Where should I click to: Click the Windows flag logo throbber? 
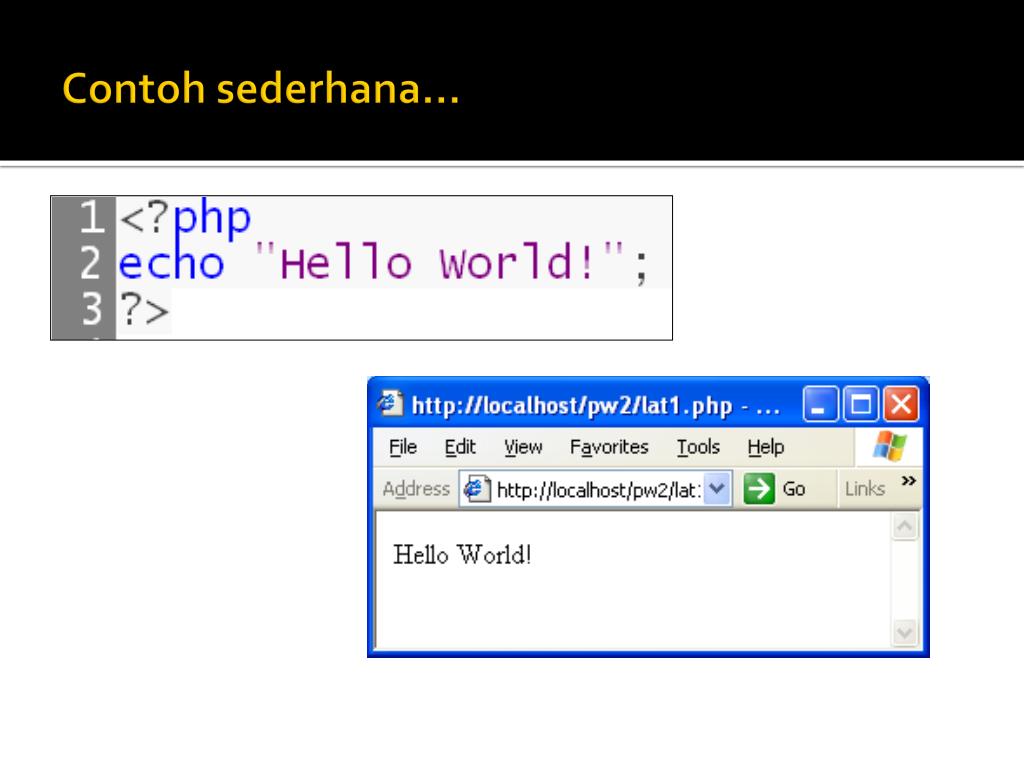pyautogui.click(x=889, y=447)
